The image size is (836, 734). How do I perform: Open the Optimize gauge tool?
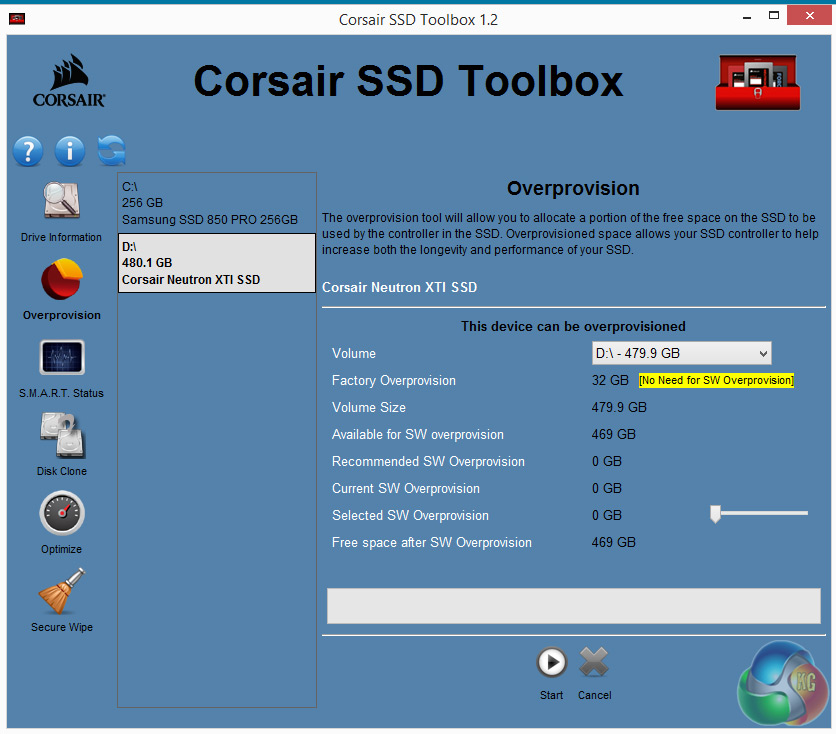pyautogui.click(x=61, y=515)
